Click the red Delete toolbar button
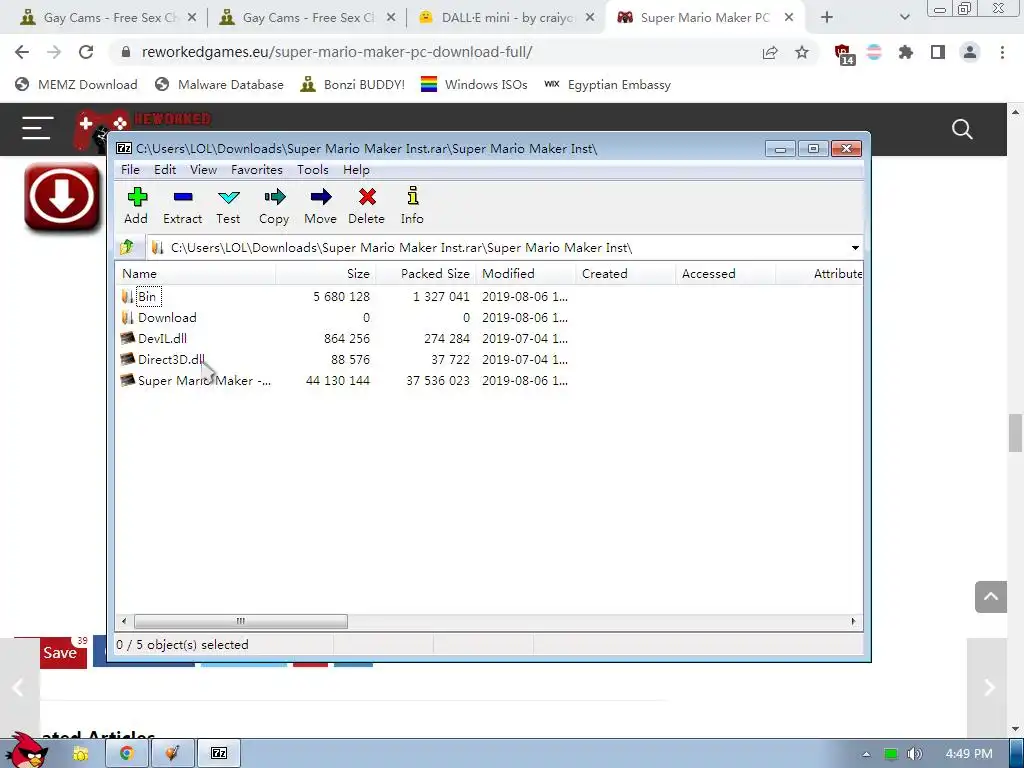 click(366, 206)
